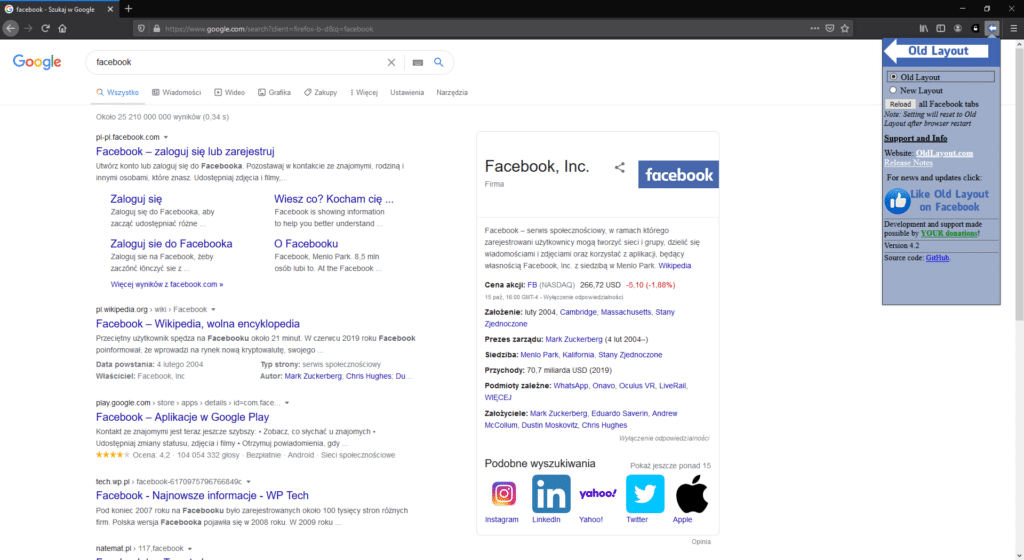
Task: Open the Apple related search icon
Action: pos(692,494)
